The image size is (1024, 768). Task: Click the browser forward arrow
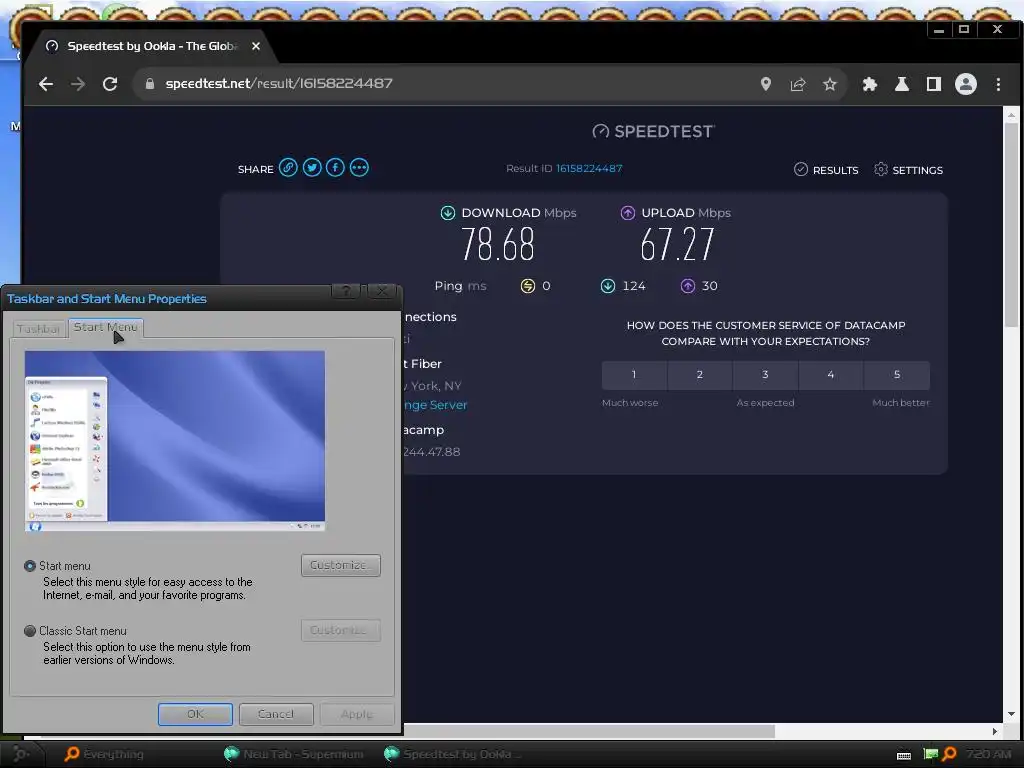click(x=78, y=84)
